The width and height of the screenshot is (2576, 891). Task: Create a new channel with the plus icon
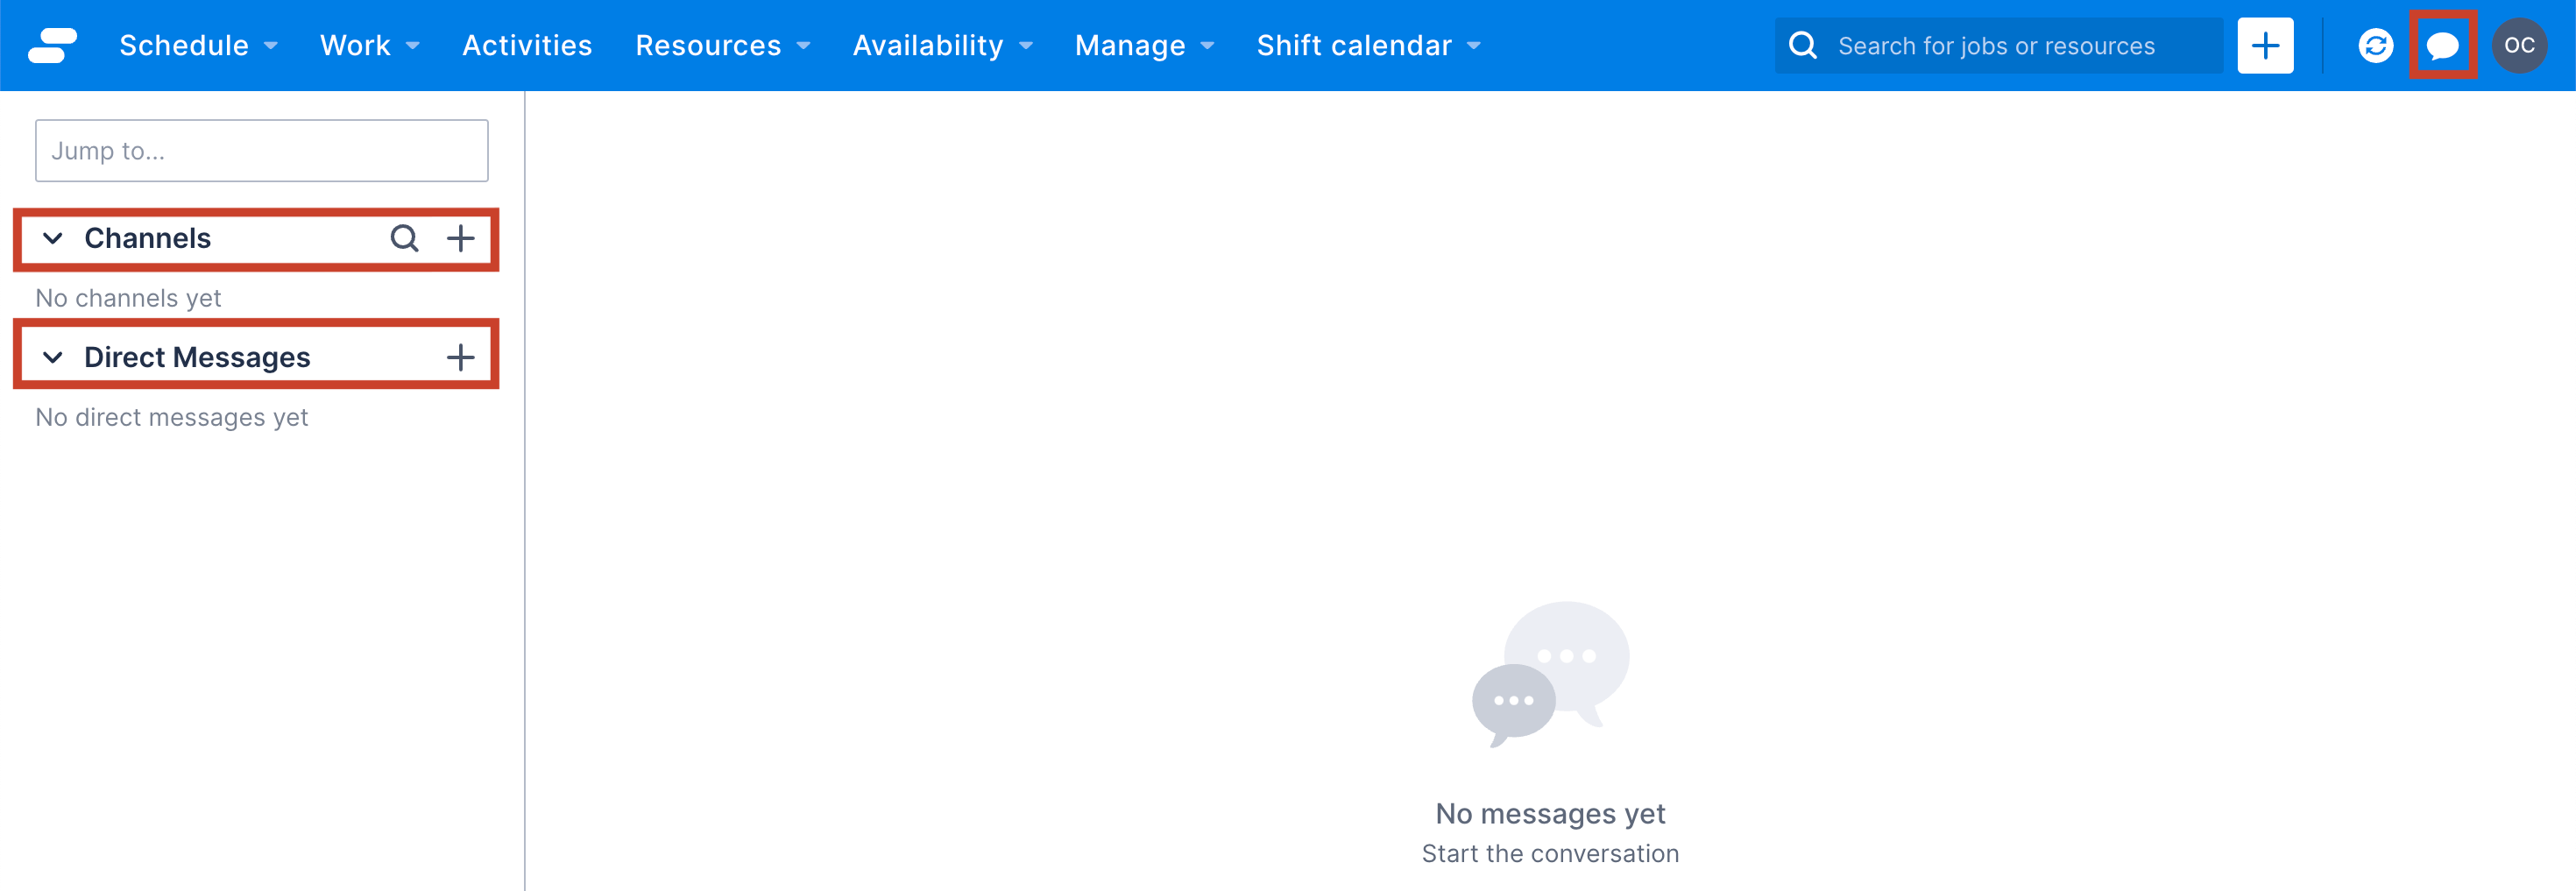pyautogui.click(x=461, y=238)
